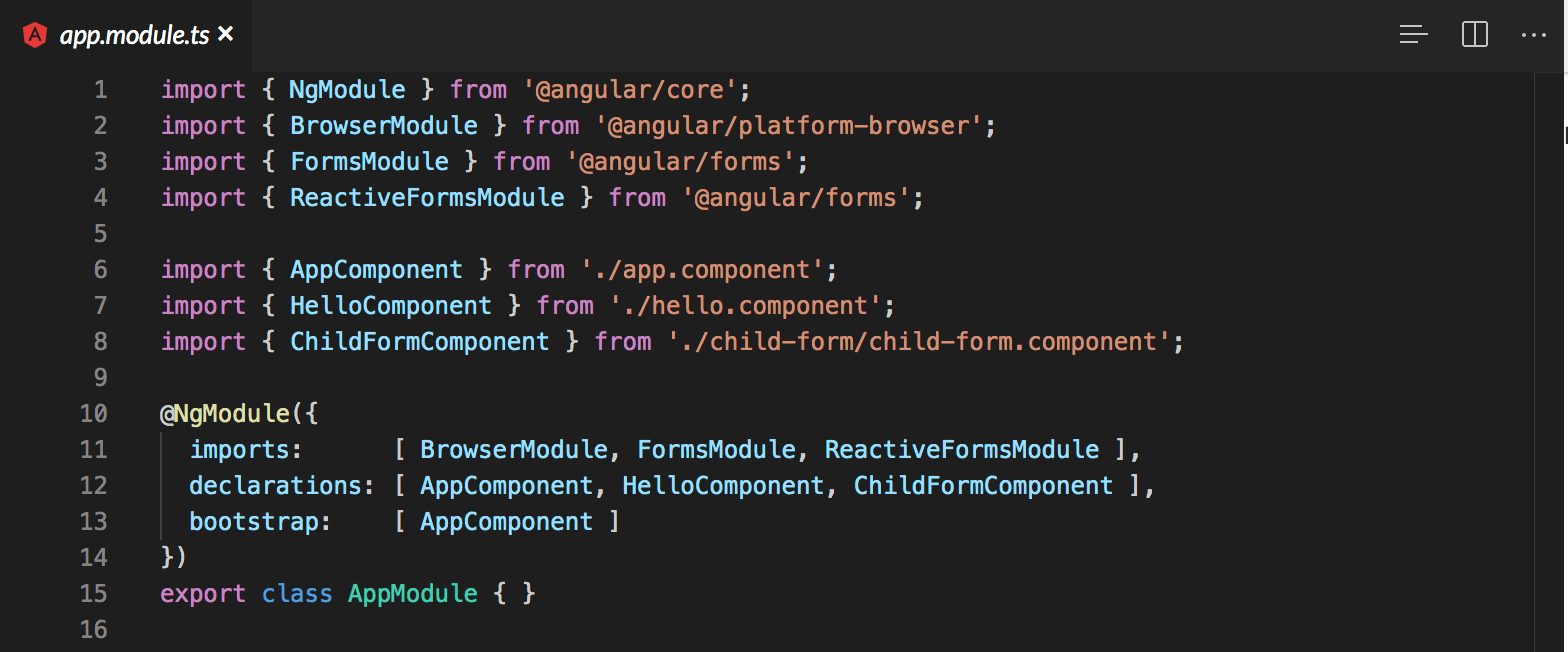Viewport: 1568px width, 652px height.
Task: Click HelloComponent in the declarations array
Action: (x=722, y=485)
